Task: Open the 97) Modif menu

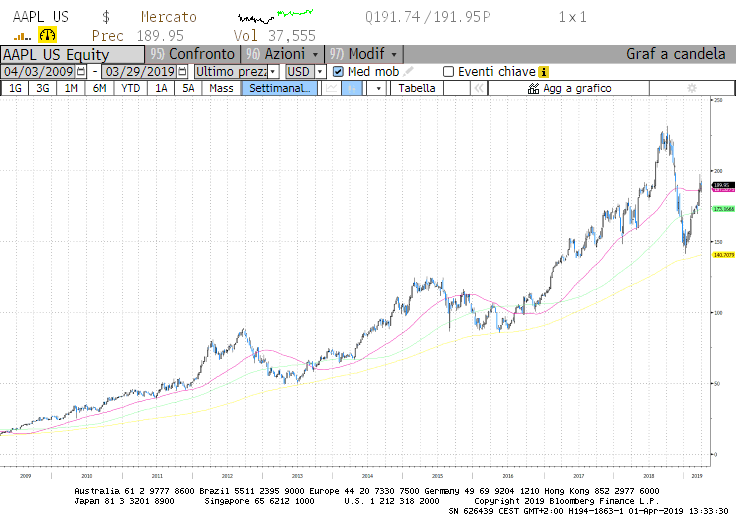Action: (364, 54)
